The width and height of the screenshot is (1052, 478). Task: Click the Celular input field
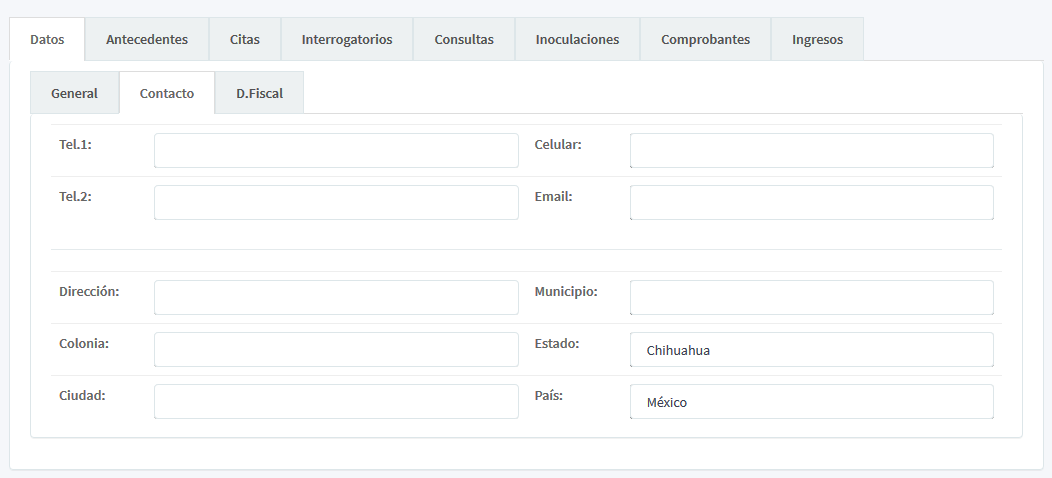tap(811, 151)
